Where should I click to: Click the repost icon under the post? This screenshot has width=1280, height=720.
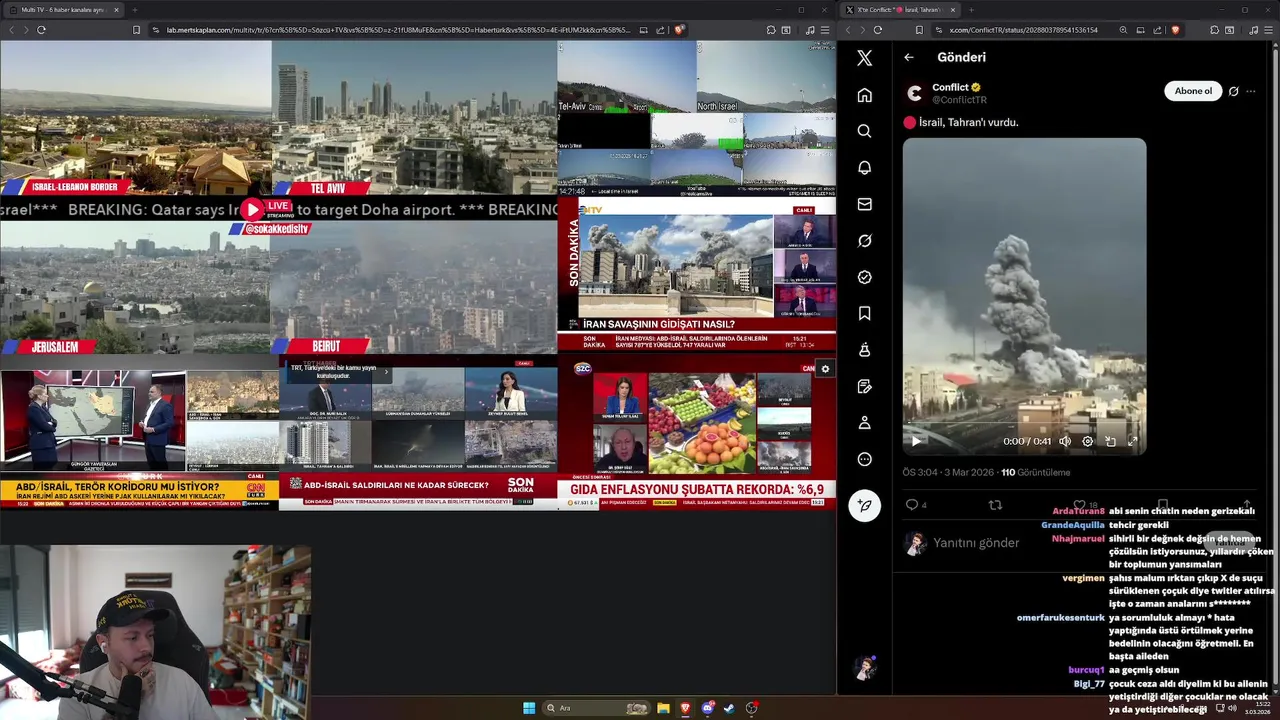coord(995,505)
